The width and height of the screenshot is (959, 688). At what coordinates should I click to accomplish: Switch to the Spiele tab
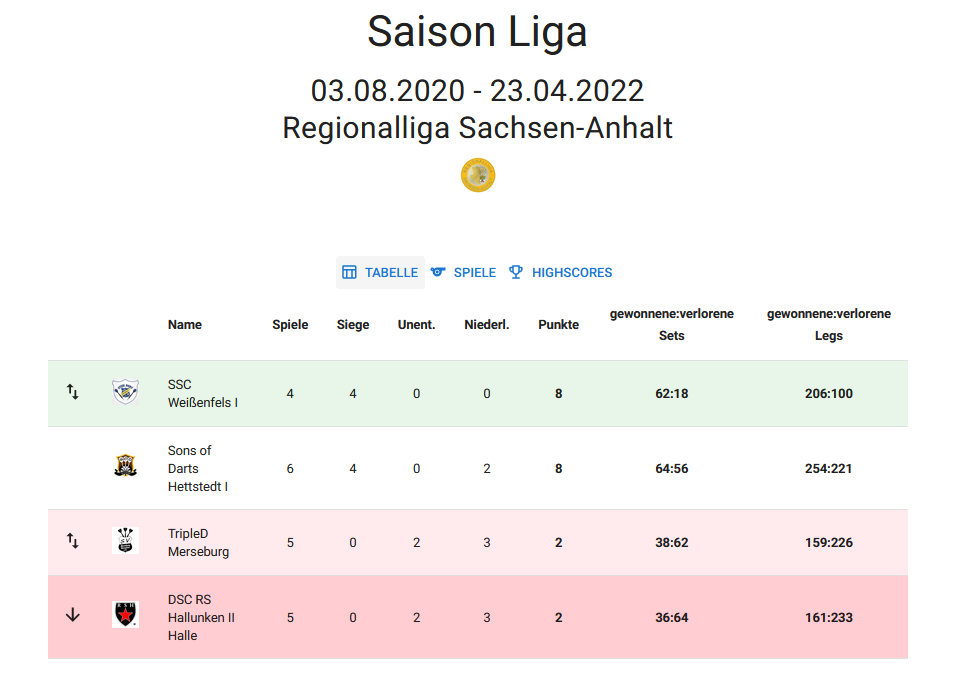(463, 272)
